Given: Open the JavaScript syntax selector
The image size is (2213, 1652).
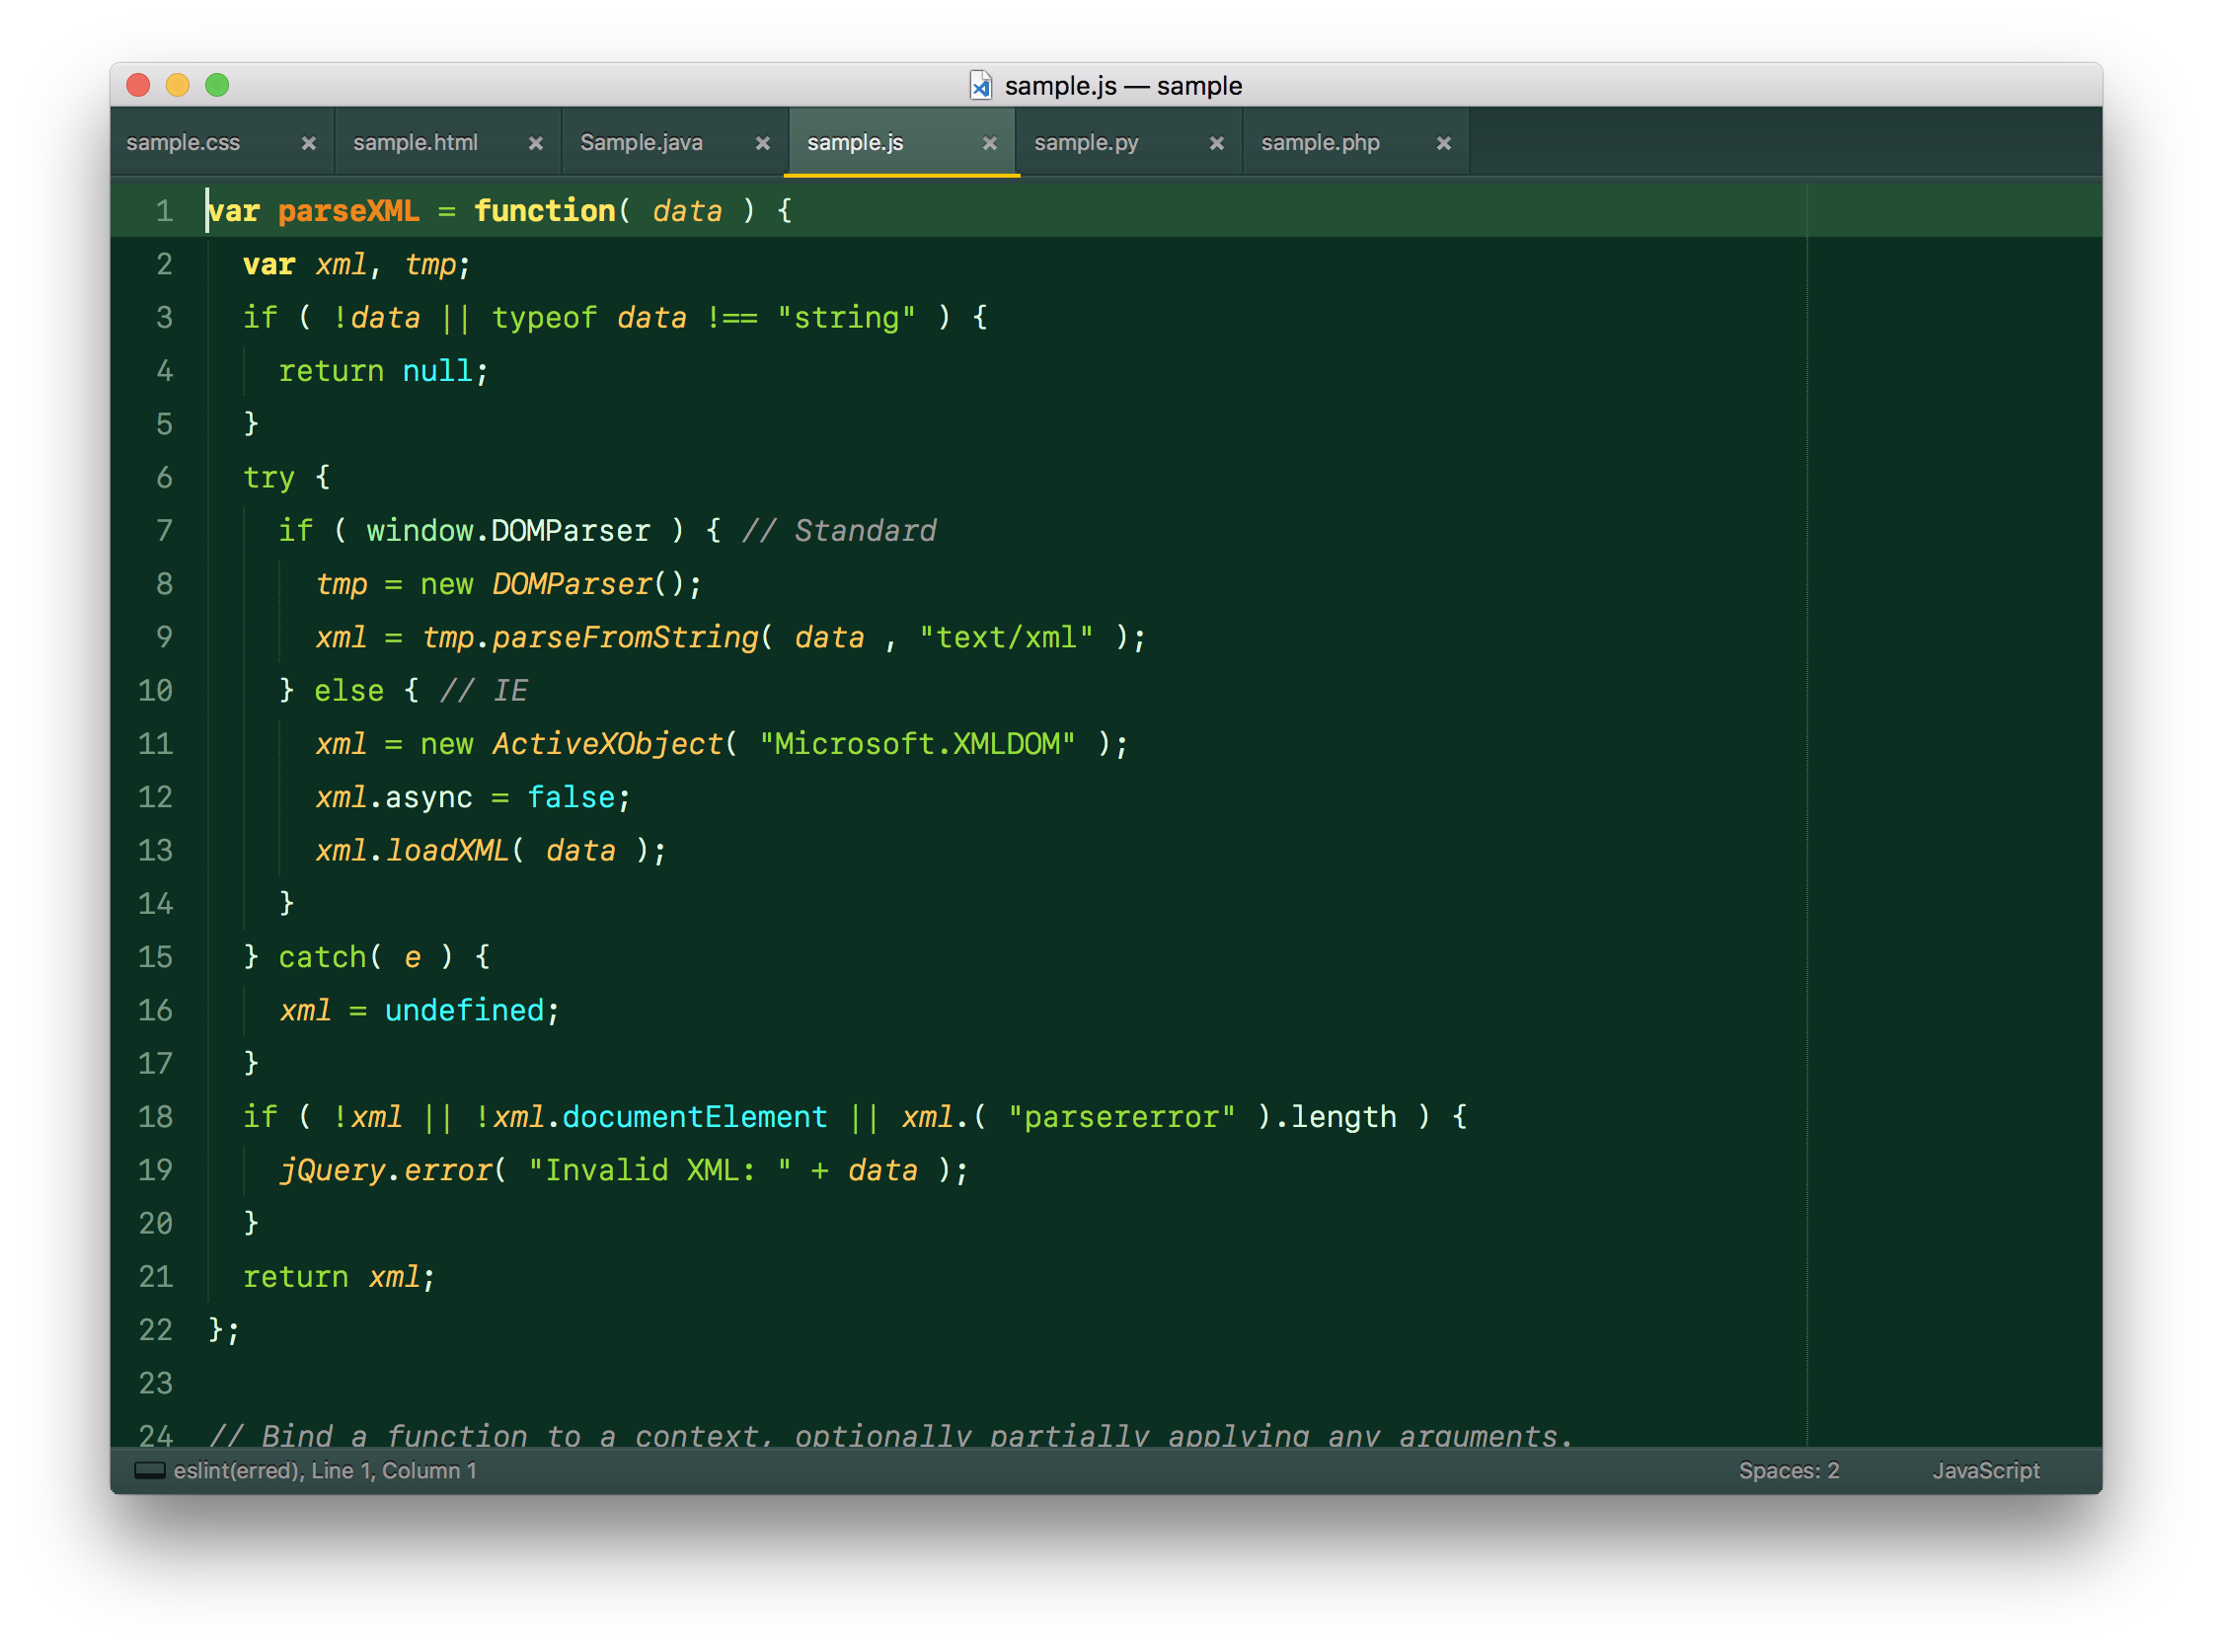Looking at the screenshot, I should pos(1985,1470).
